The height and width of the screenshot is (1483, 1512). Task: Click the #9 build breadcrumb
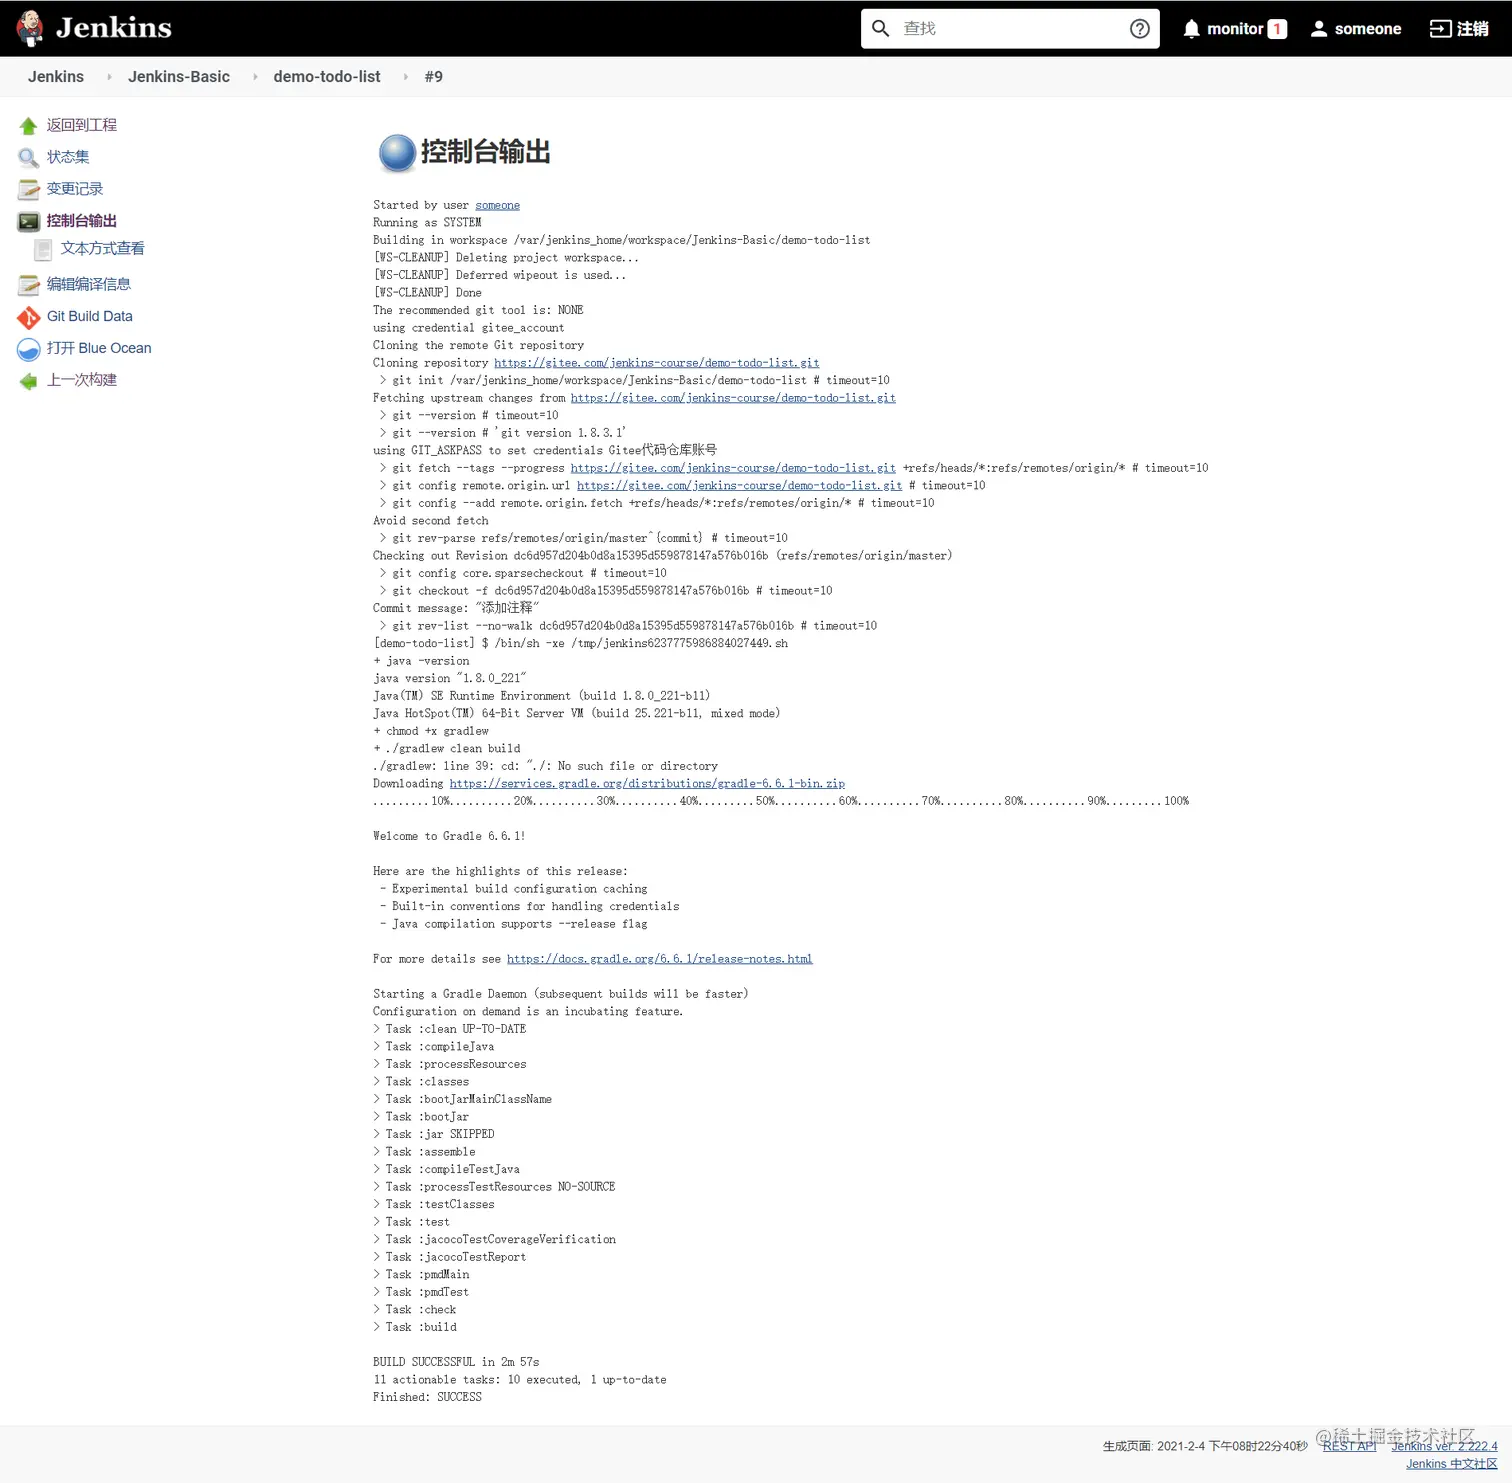point(434,77)
